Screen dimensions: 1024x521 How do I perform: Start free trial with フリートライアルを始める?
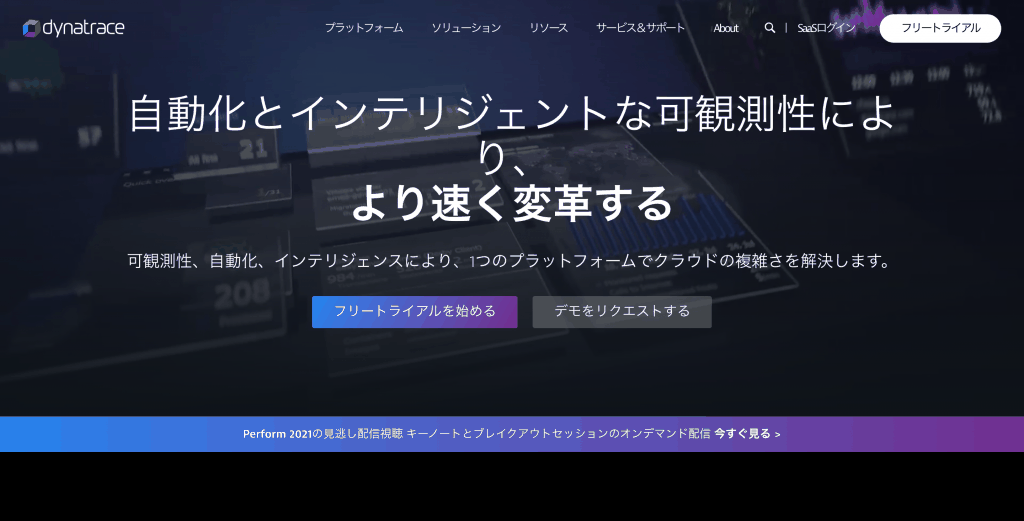(415, 311)
